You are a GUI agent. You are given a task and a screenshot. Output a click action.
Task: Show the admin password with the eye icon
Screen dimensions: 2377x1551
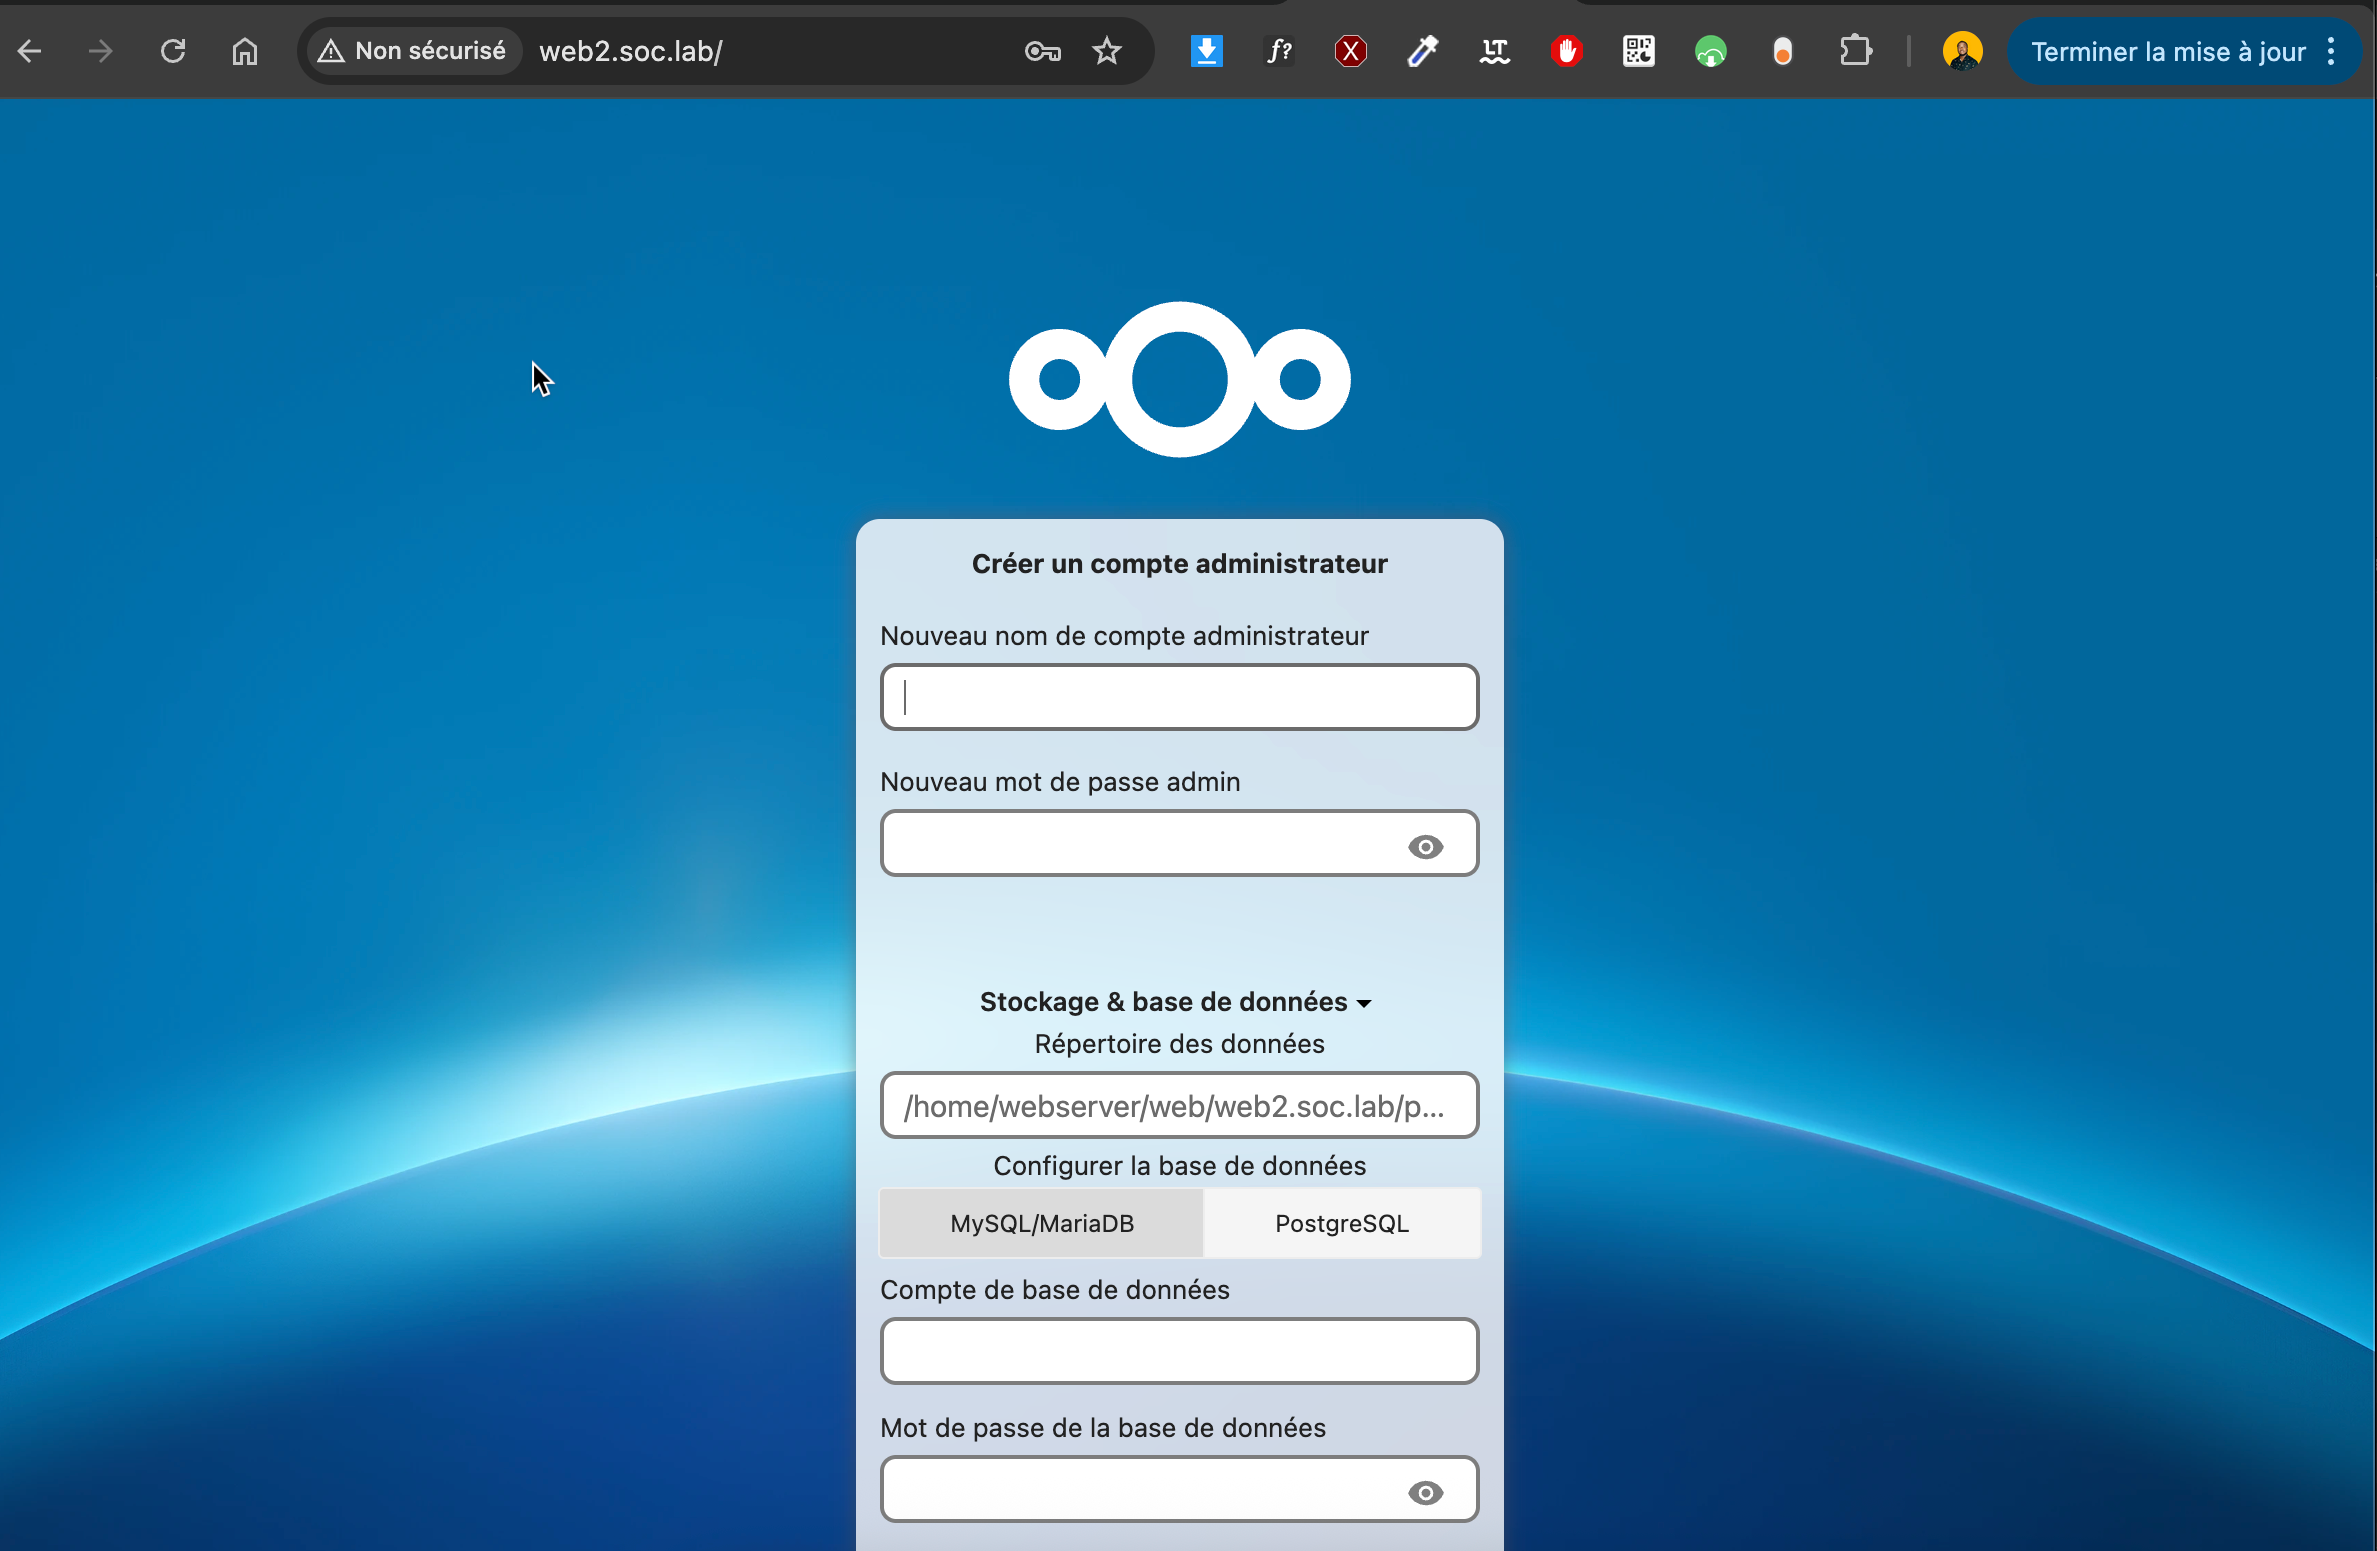(1425, 847)
